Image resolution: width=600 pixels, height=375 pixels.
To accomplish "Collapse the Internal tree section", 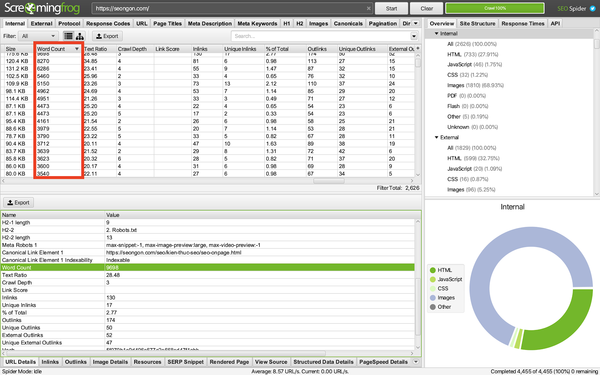I will 437,34.
